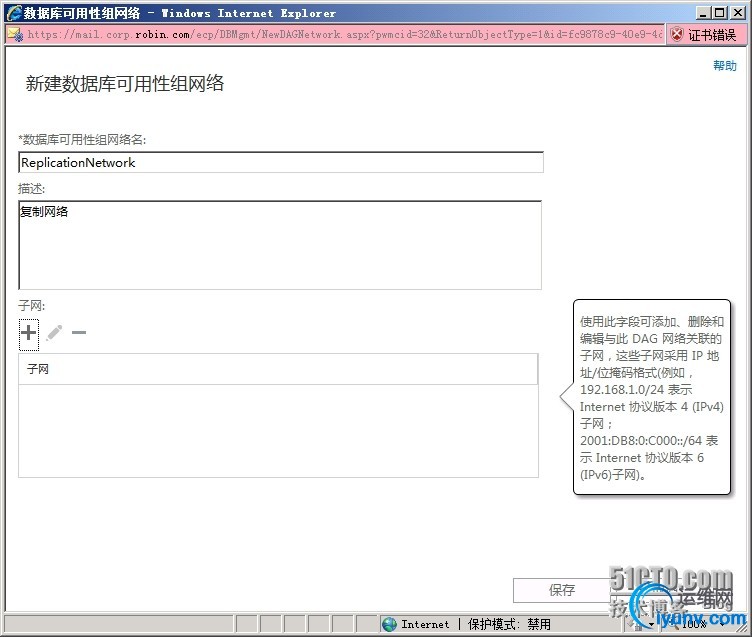
Task: Edit selected subnet with pencil icon
Action: tap(54, 332)
